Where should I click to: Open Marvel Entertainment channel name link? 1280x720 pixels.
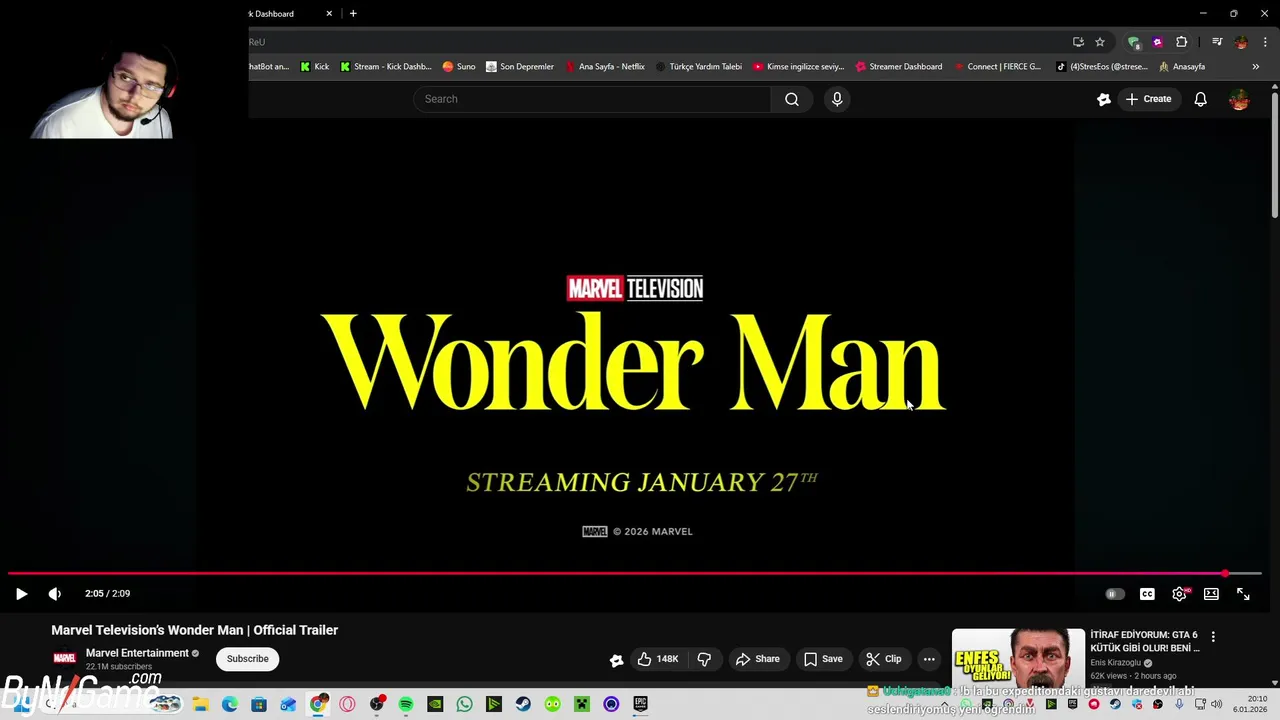point(137,653)
